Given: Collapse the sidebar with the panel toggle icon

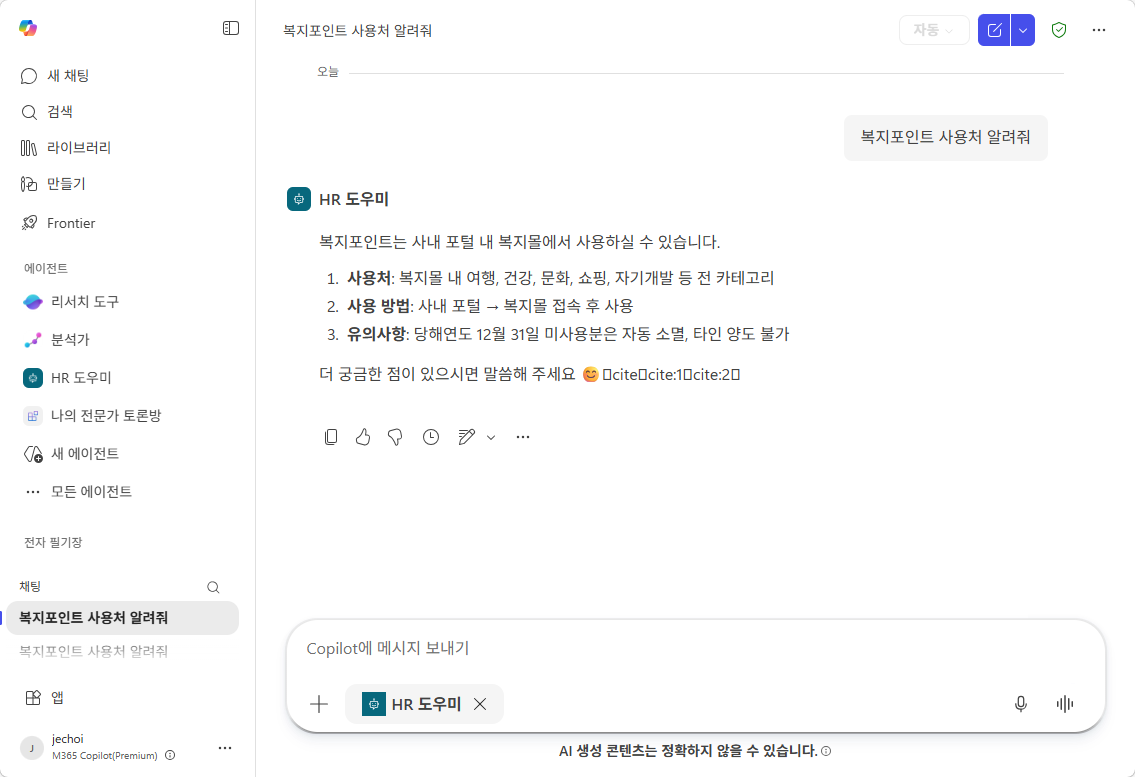Looking at the screenshot, I should tap(231, 28).
